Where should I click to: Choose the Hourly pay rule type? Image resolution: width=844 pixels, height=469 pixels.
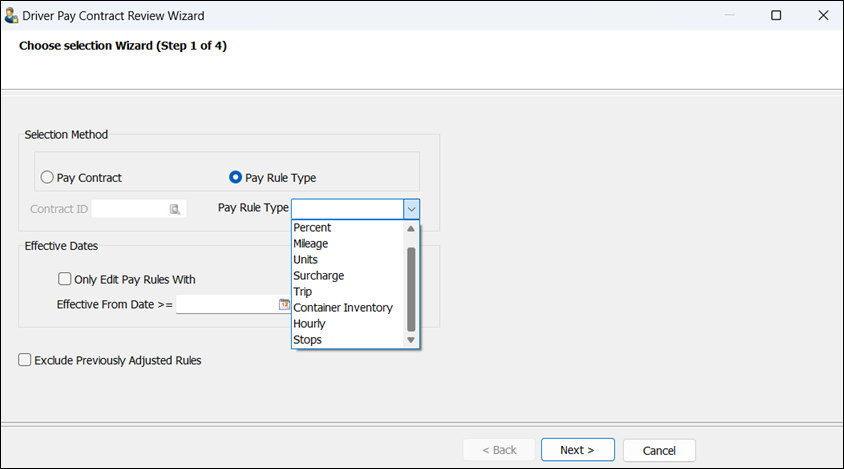(309, 324)
